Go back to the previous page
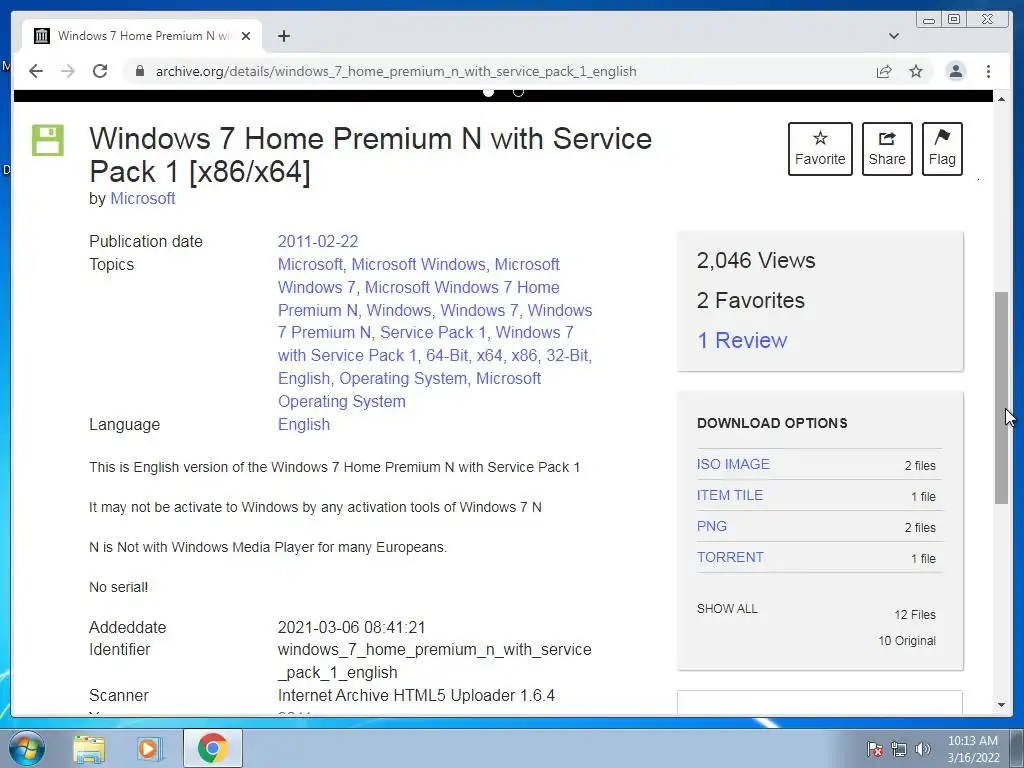 (x=36, y=71)
